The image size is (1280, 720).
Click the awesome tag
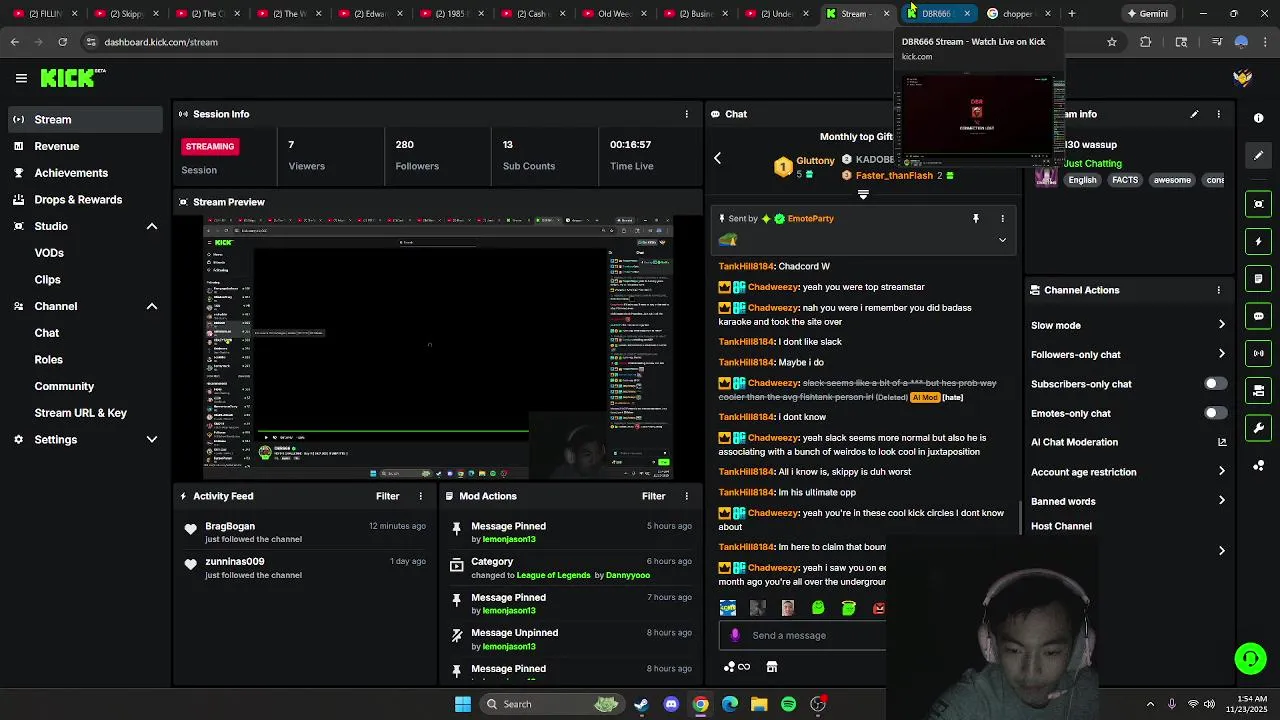1172,180
